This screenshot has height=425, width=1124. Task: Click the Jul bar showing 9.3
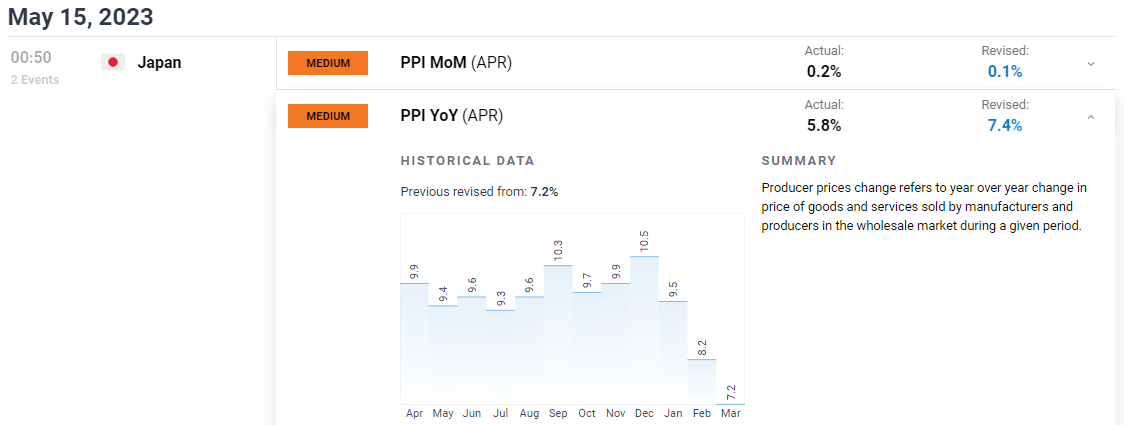(500, 358)
